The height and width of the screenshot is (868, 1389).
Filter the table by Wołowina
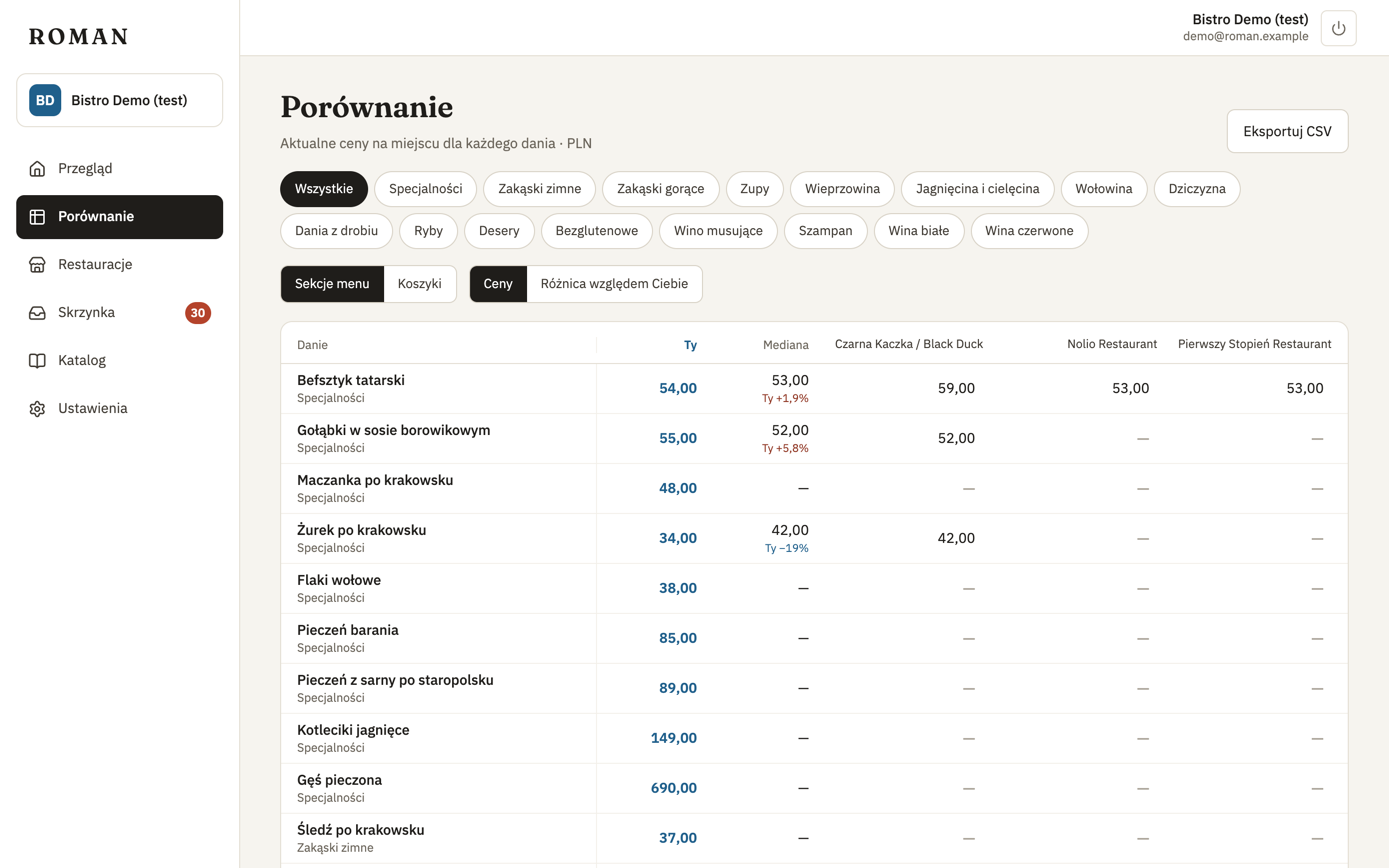(1104, 189)
